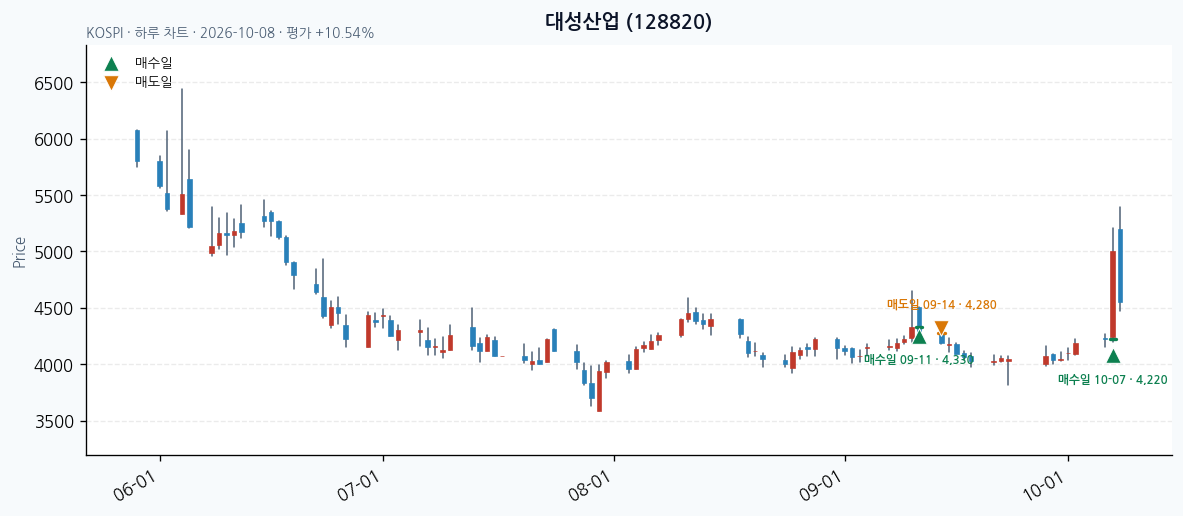
Task: Select the orange sell marker for 09-14
Action: 941,328
